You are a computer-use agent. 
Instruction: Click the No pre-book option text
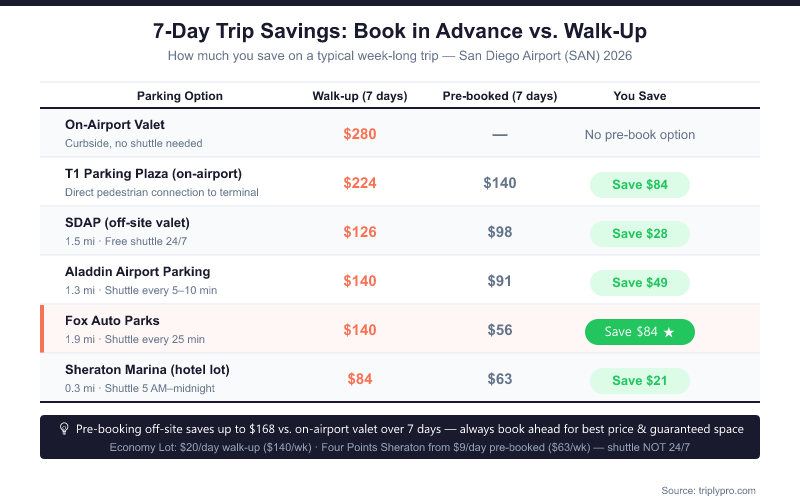click(639, 134)
